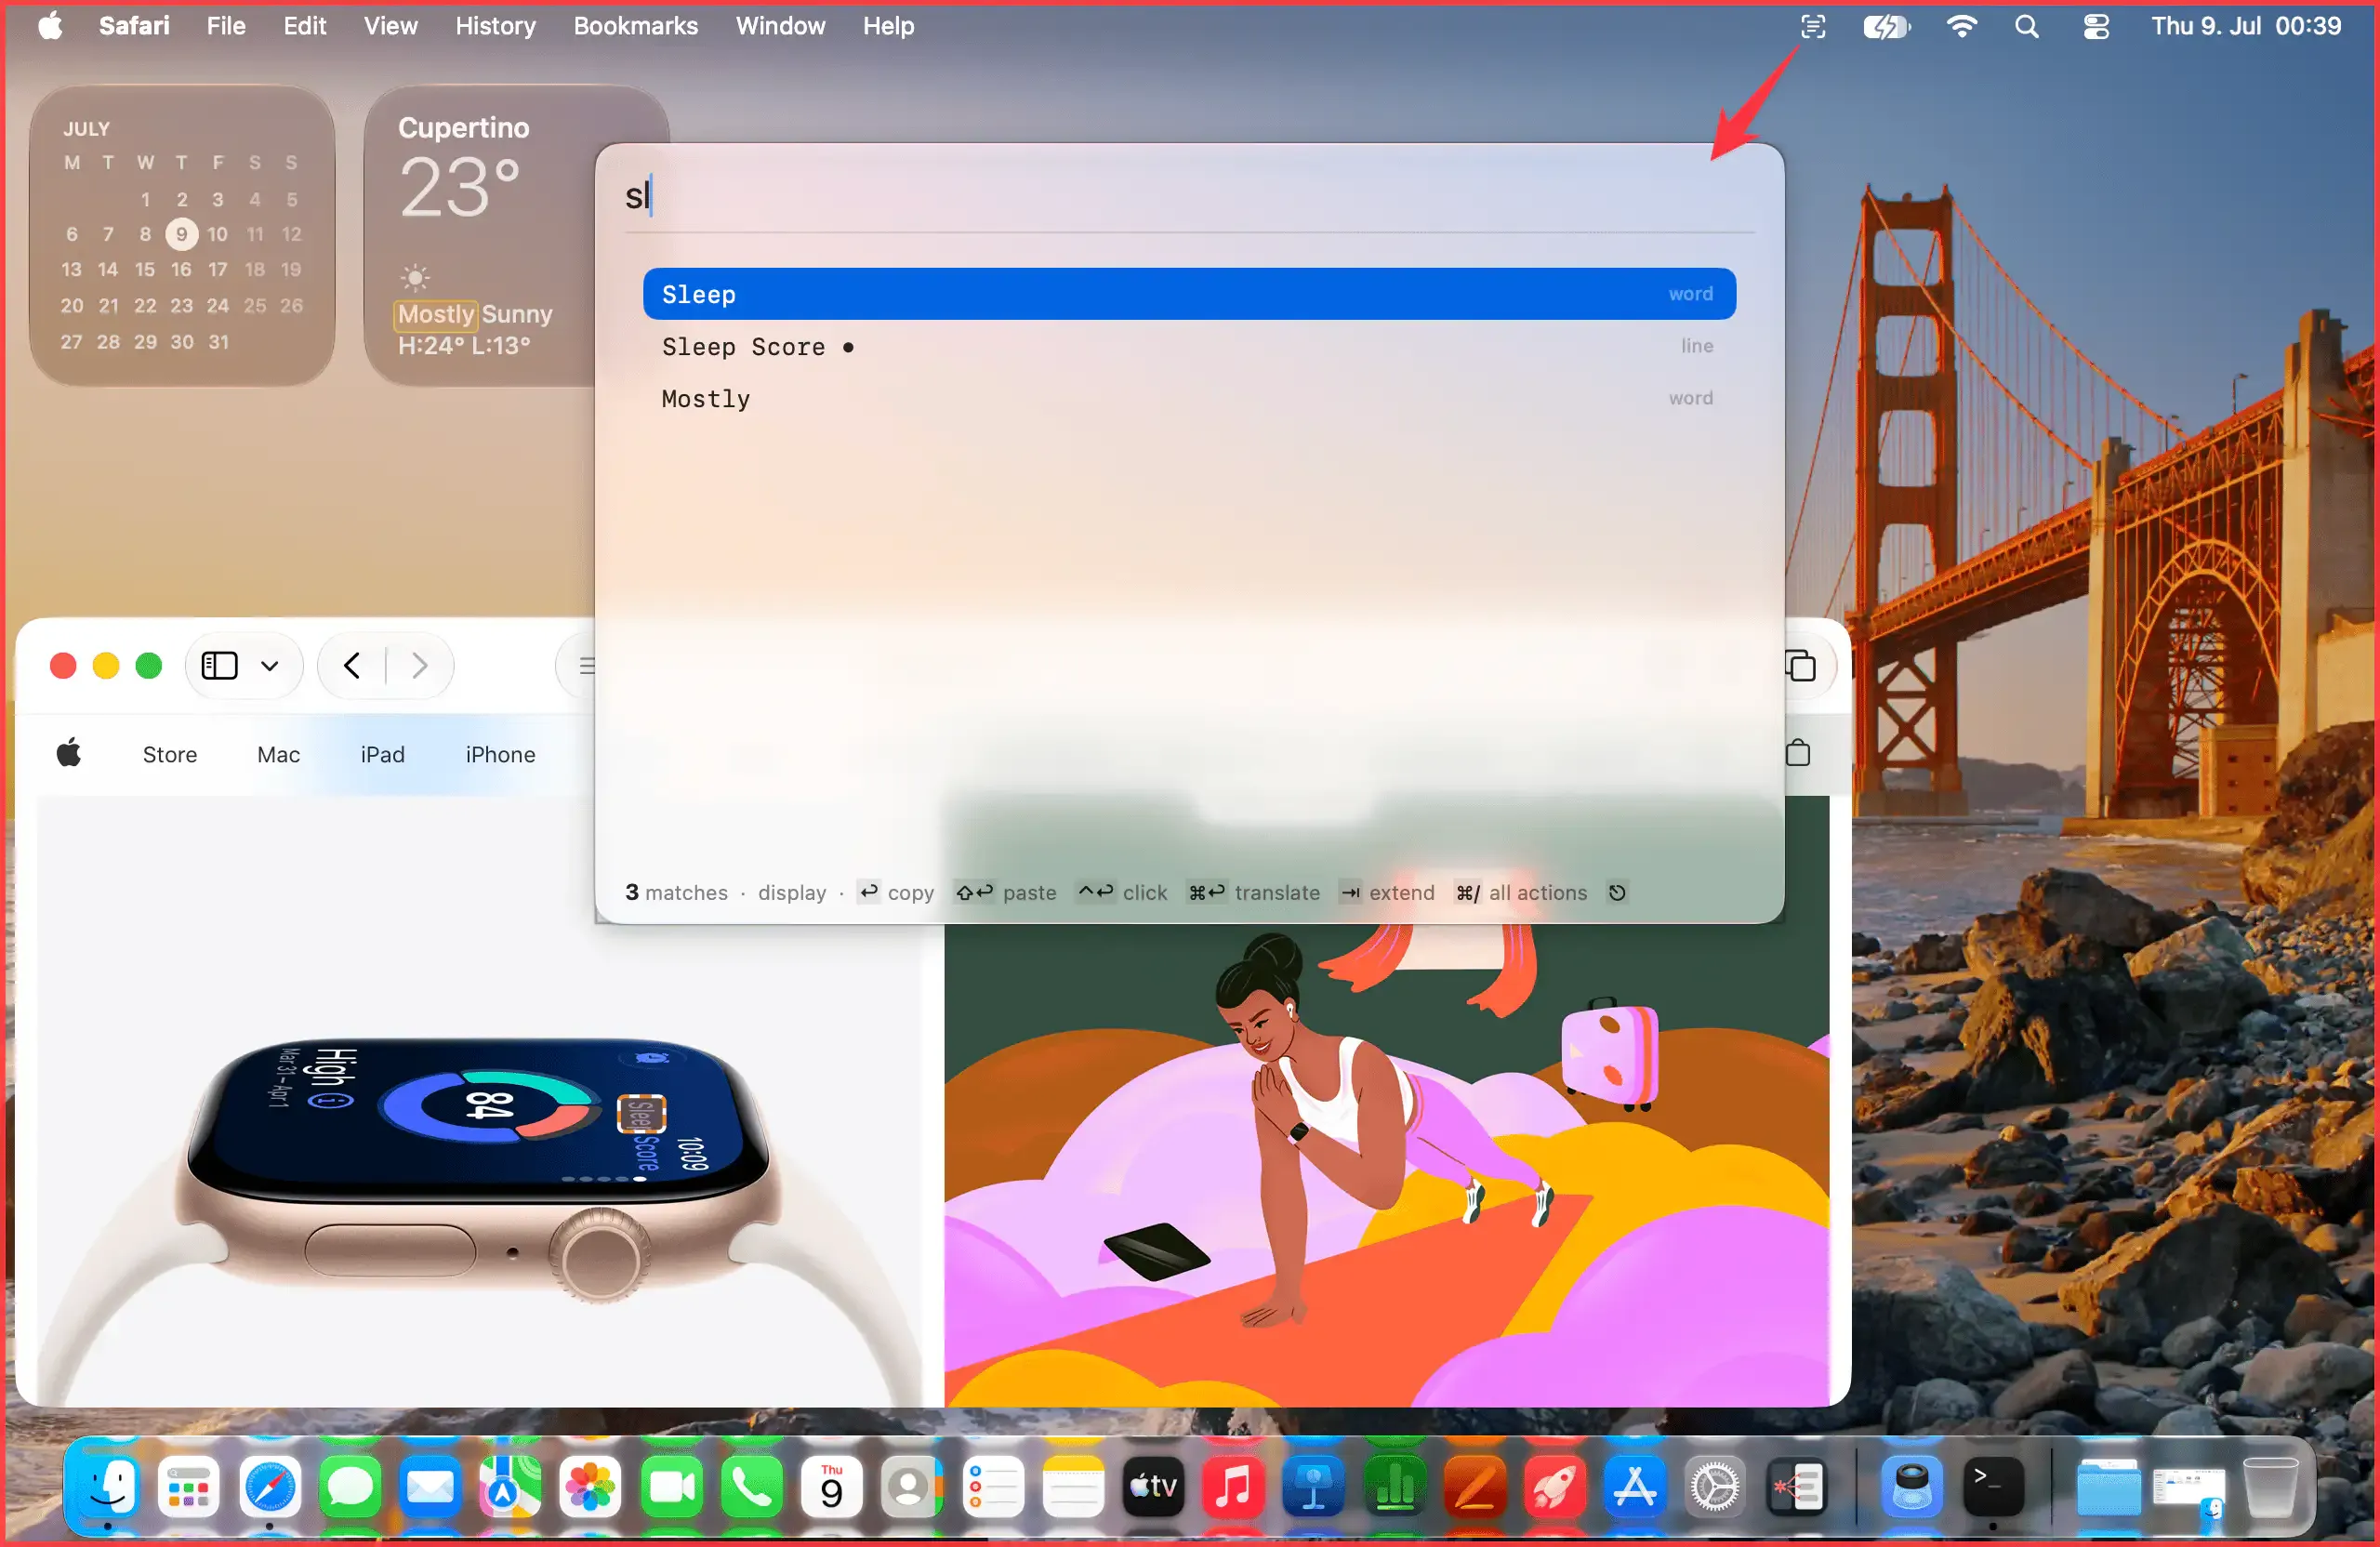Viewport: 2380px width, 1547px height.
Task: Open the shopping bag icon
Action: point(1798,753)
